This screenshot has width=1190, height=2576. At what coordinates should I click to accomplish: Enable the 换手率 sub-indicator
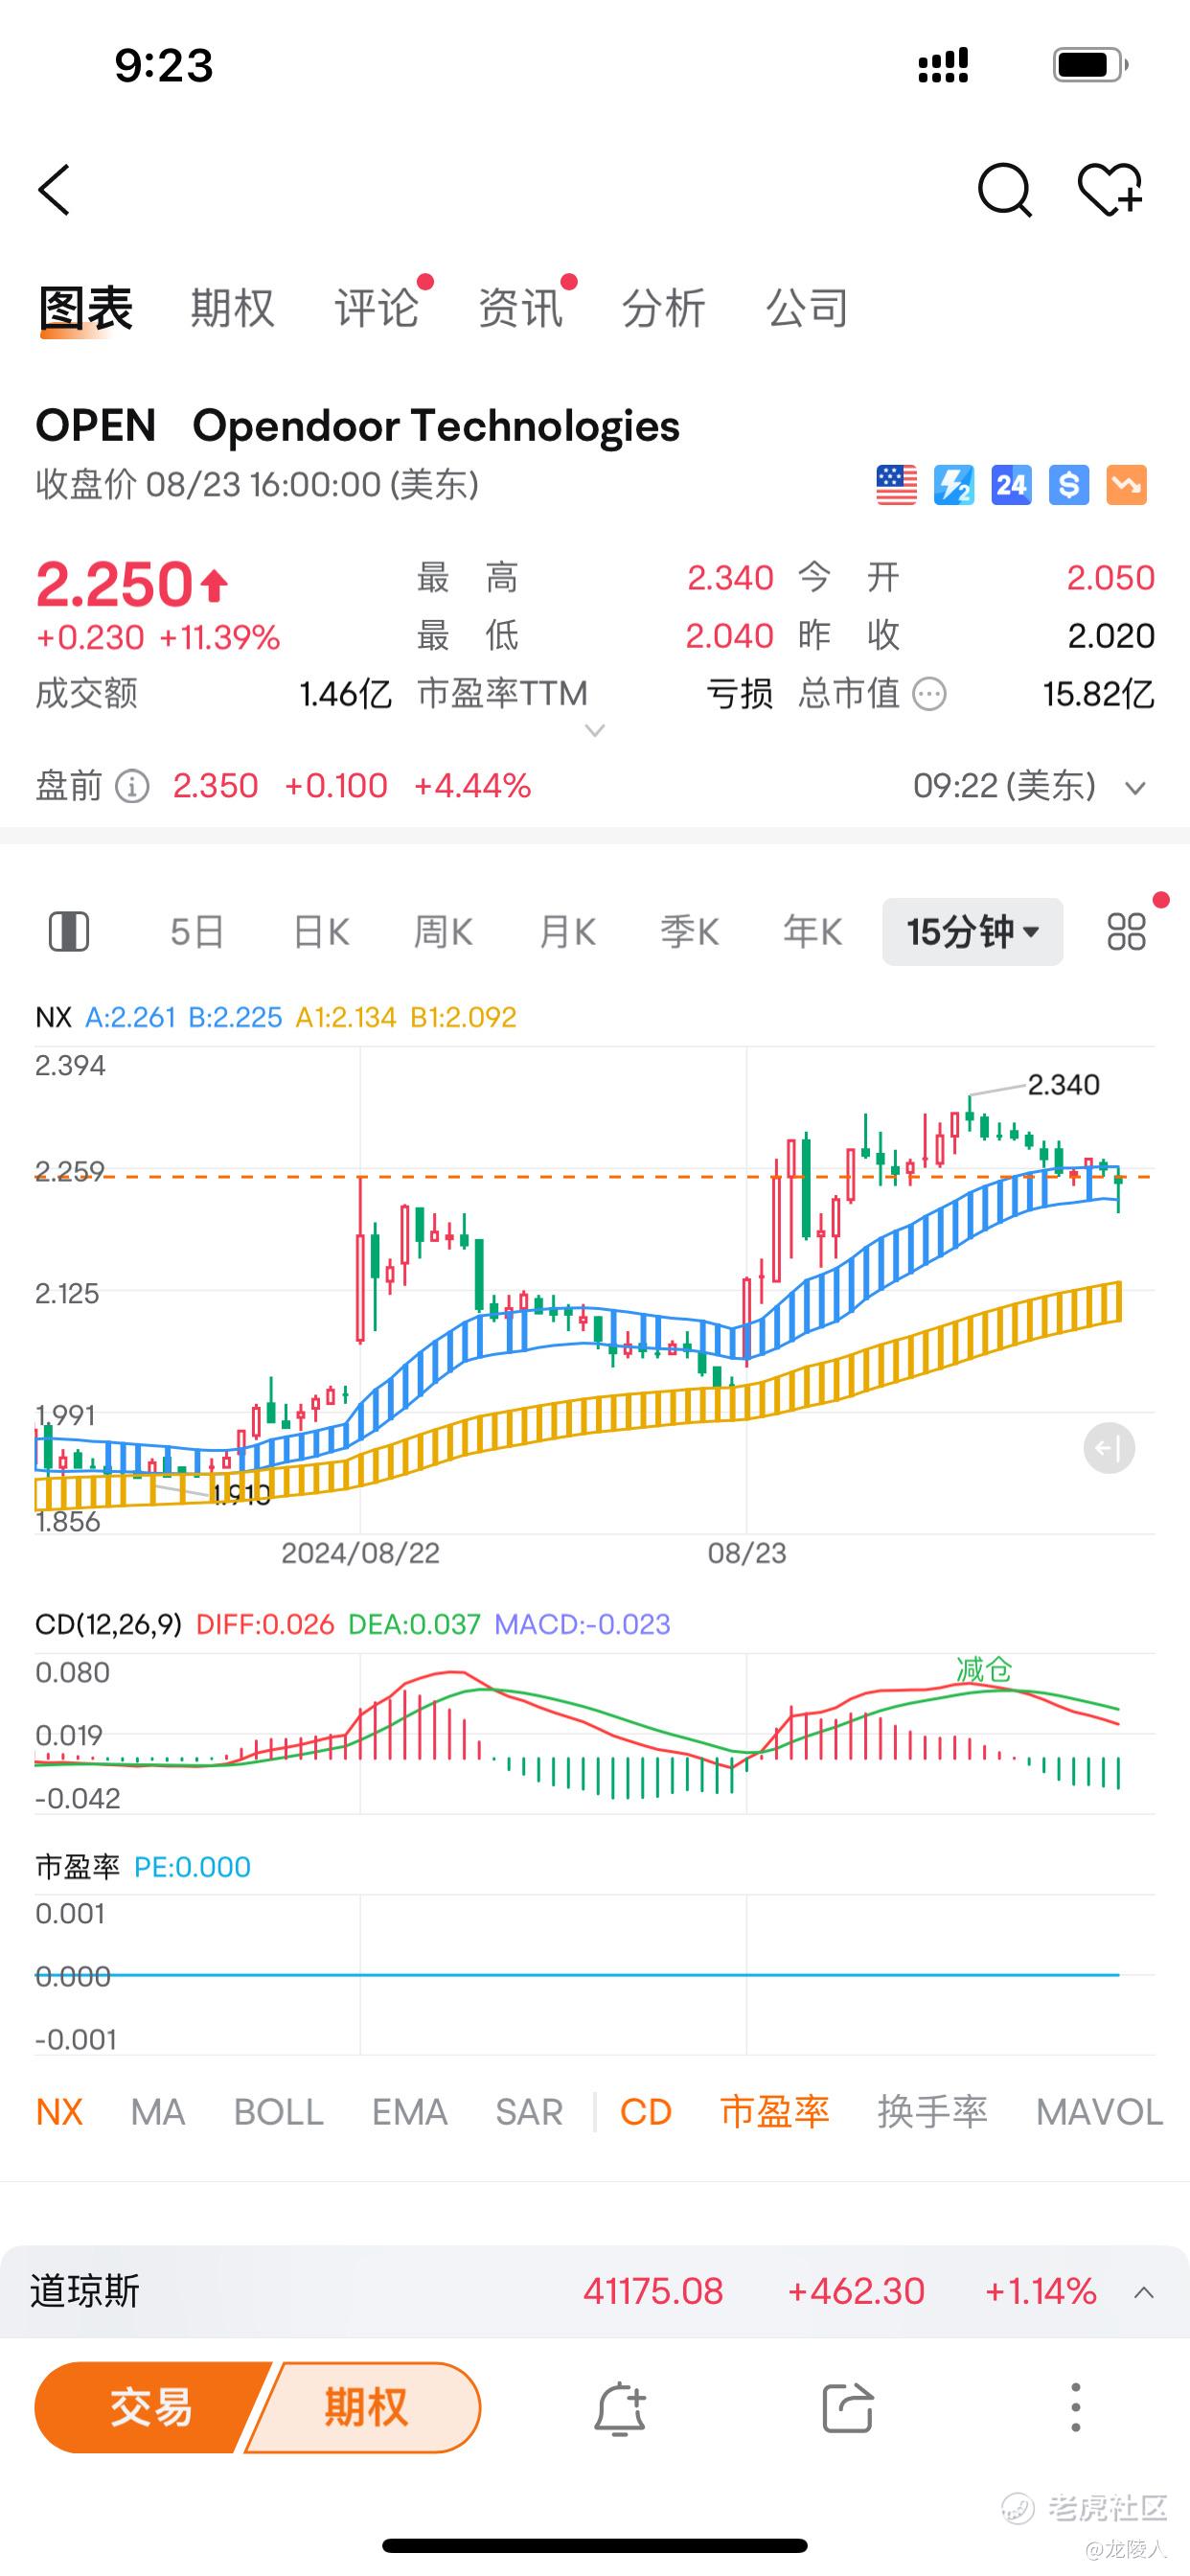tap(932, 2112)
